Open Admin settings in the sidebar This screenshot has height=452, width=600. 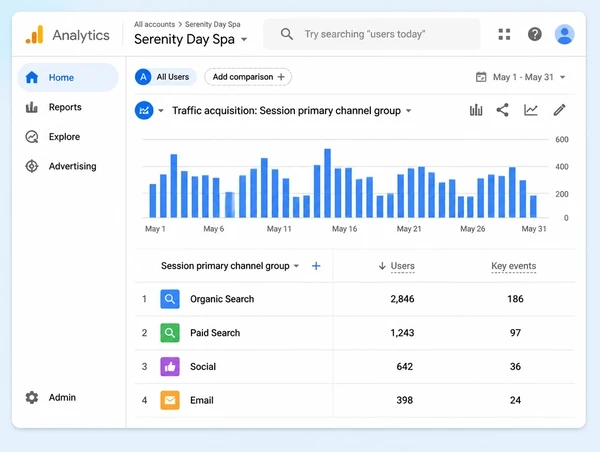62,397
